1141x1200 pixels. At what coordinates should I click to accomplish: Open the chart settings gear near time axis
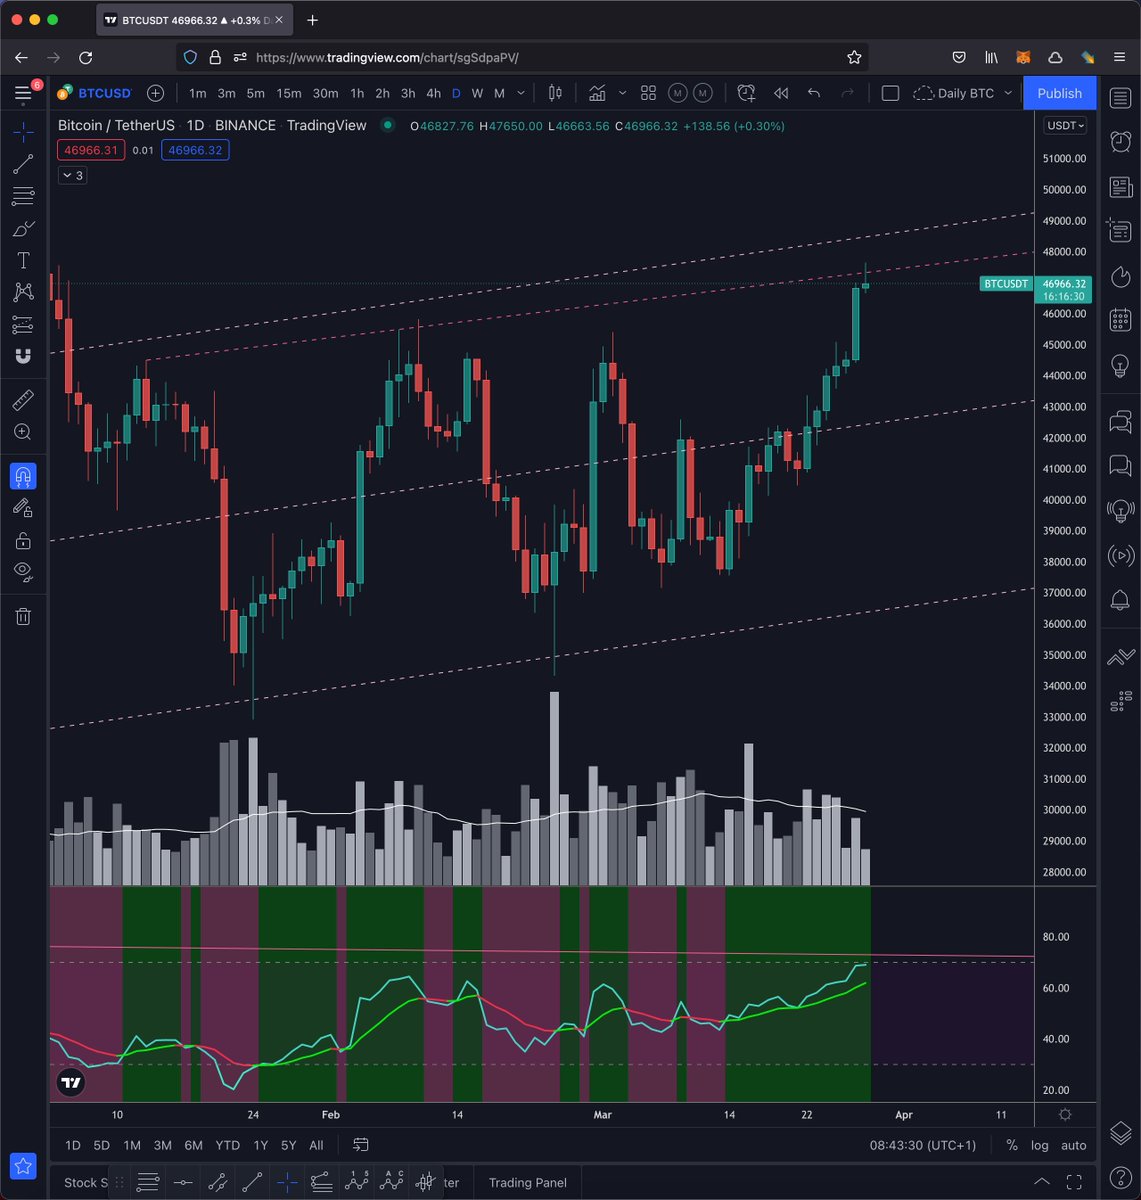(x=1065, y=1114)
